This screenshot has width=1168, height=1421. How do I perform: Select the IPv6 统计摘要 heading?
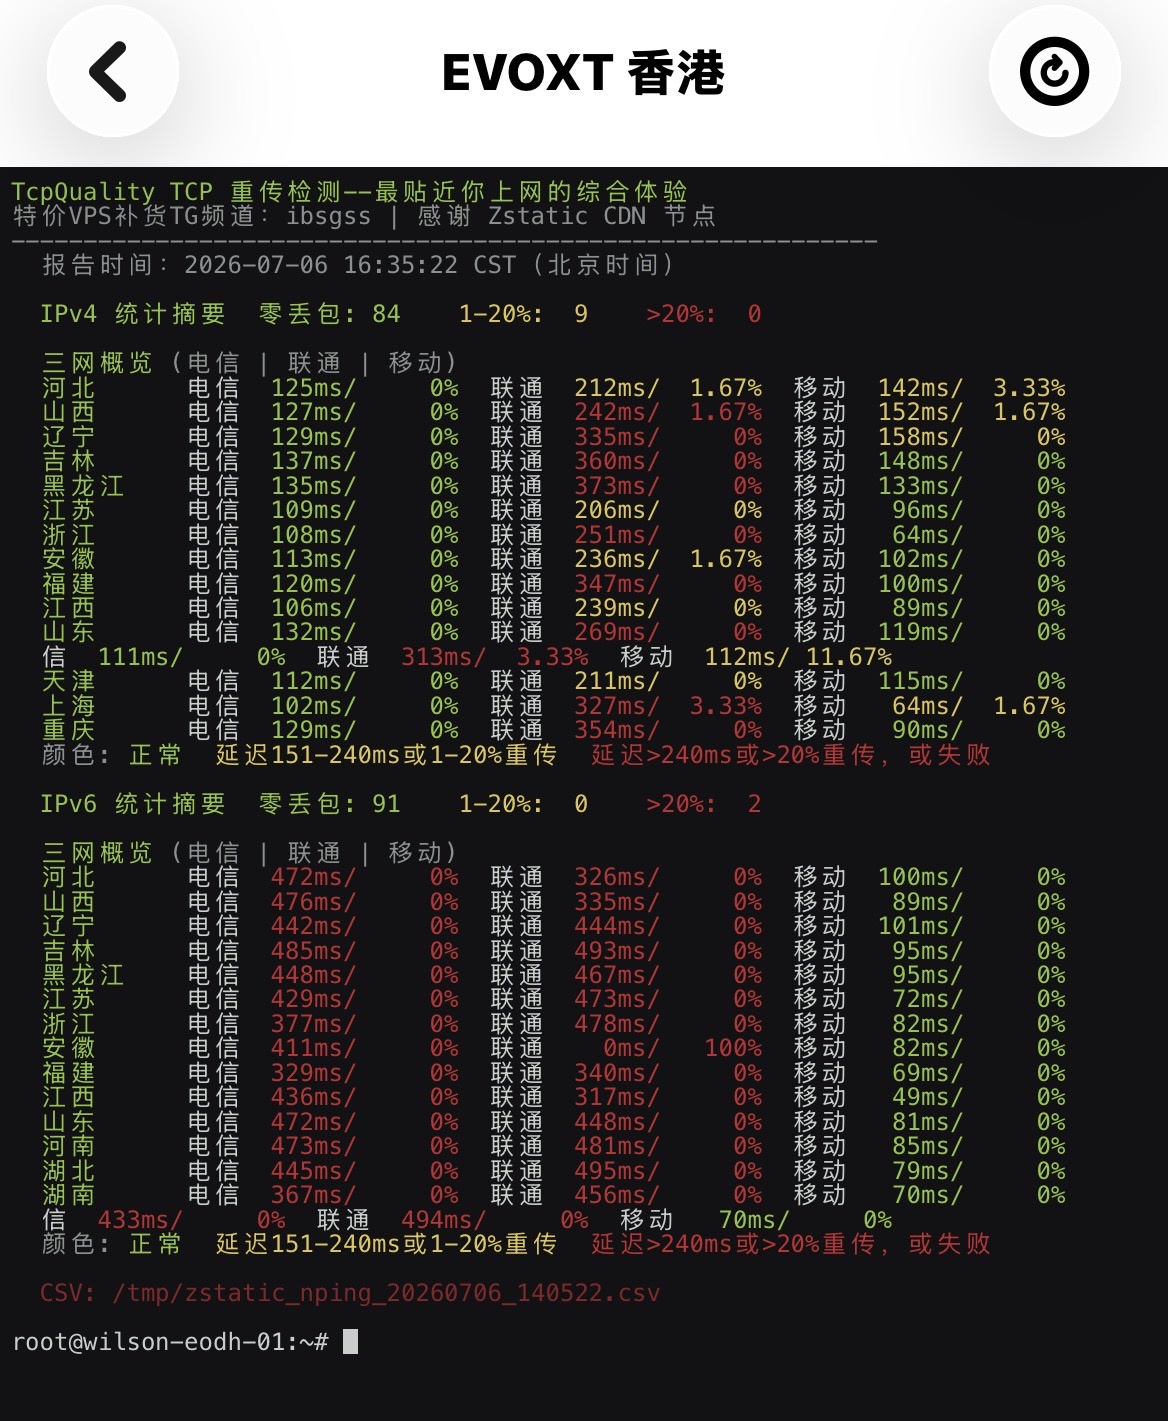pyautogui.click(x=133, y=804)
